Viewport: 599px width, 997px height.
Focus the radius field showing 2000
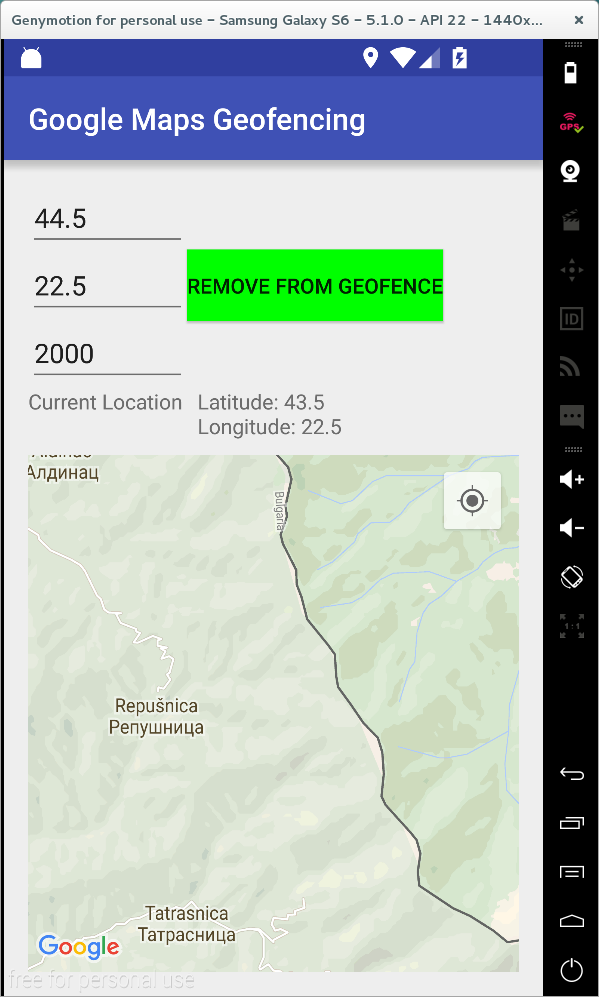[x=107, y=355]
